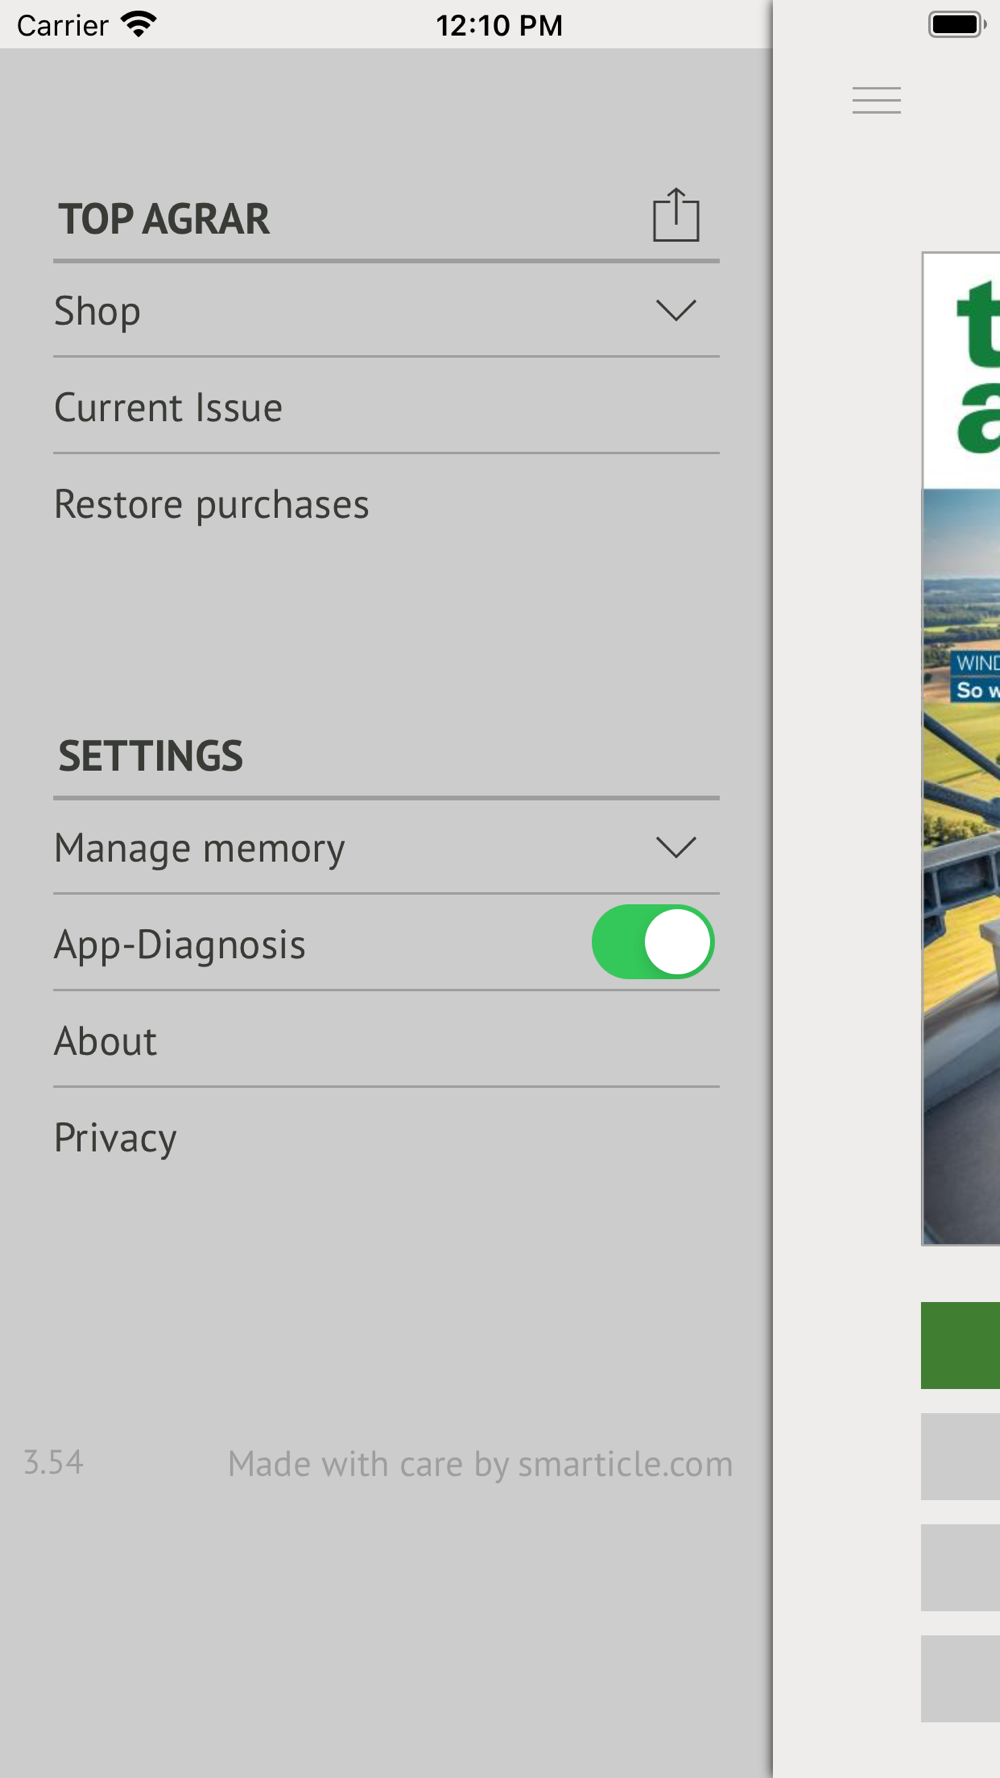Screen dimensions: 1000x1778
Task: Expand the Manage memory chevron
Action: click(676, 847)
